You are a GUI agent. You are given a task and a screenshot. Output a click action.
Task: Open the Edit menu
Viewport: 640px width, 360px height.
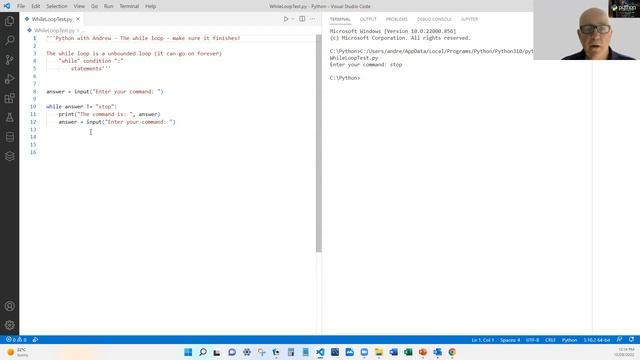36,6
